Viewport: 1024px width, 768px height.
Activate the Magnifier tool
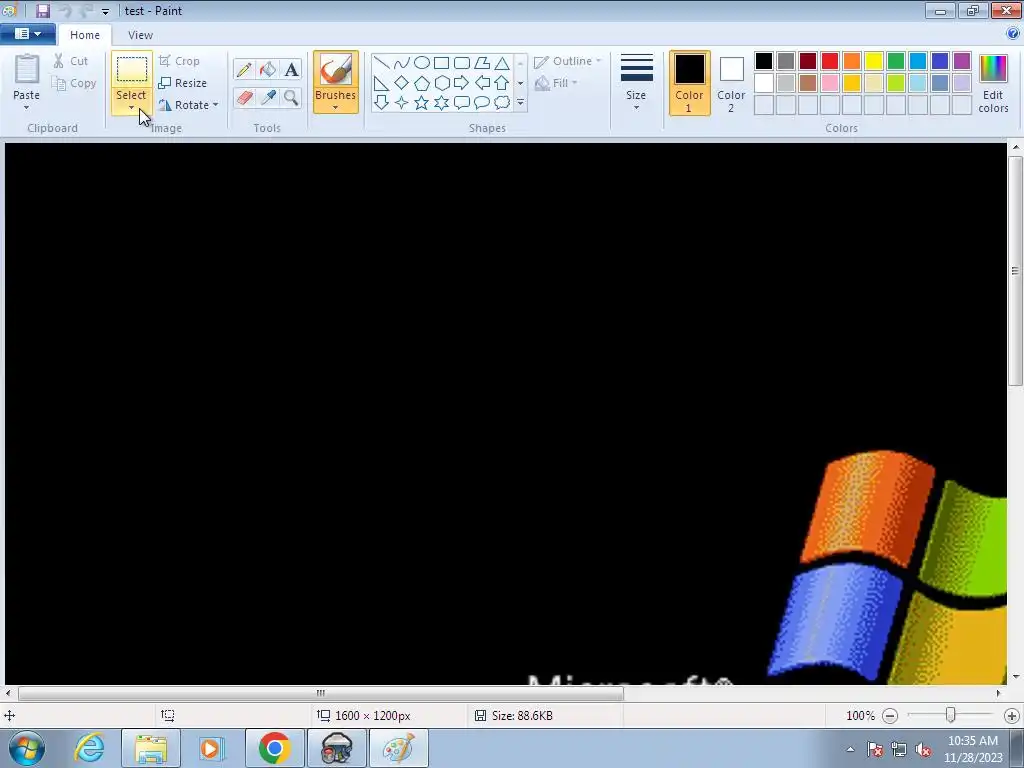click(x=291, y=98)
